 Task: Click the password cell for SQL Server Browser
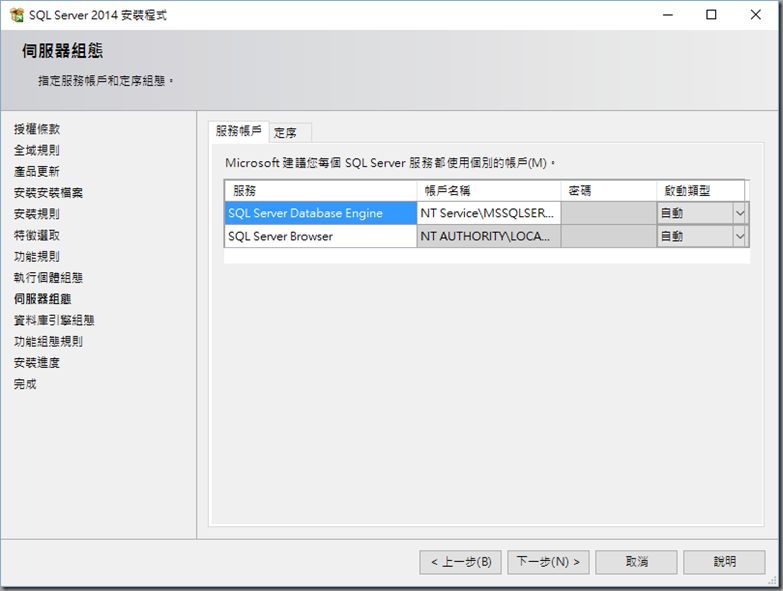608,236
